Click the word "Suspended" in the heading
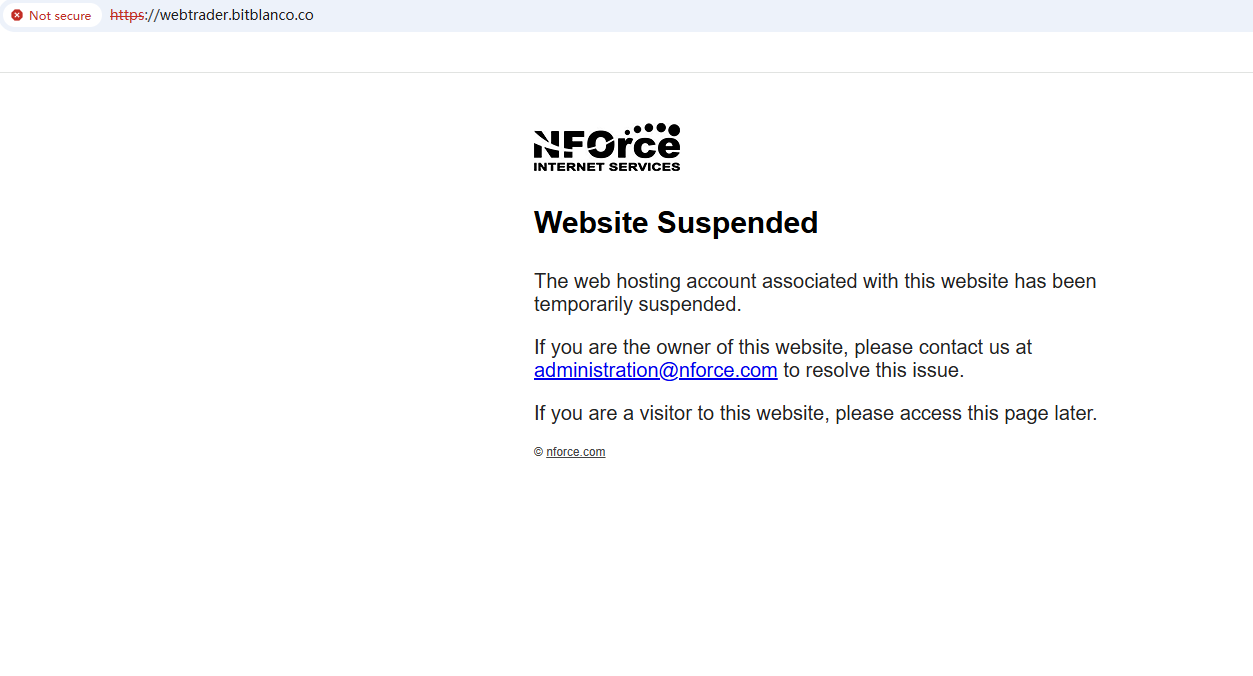This screenshot has width=1253, height=676. tap(737, 222)
